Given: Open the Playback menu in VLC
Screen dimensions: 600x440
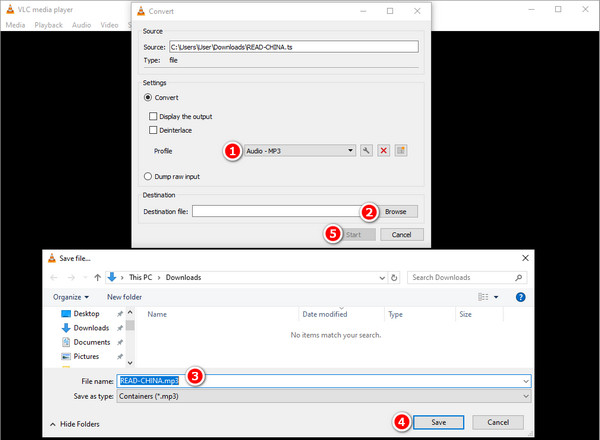Looking at the screenshot, I should 48,25.
